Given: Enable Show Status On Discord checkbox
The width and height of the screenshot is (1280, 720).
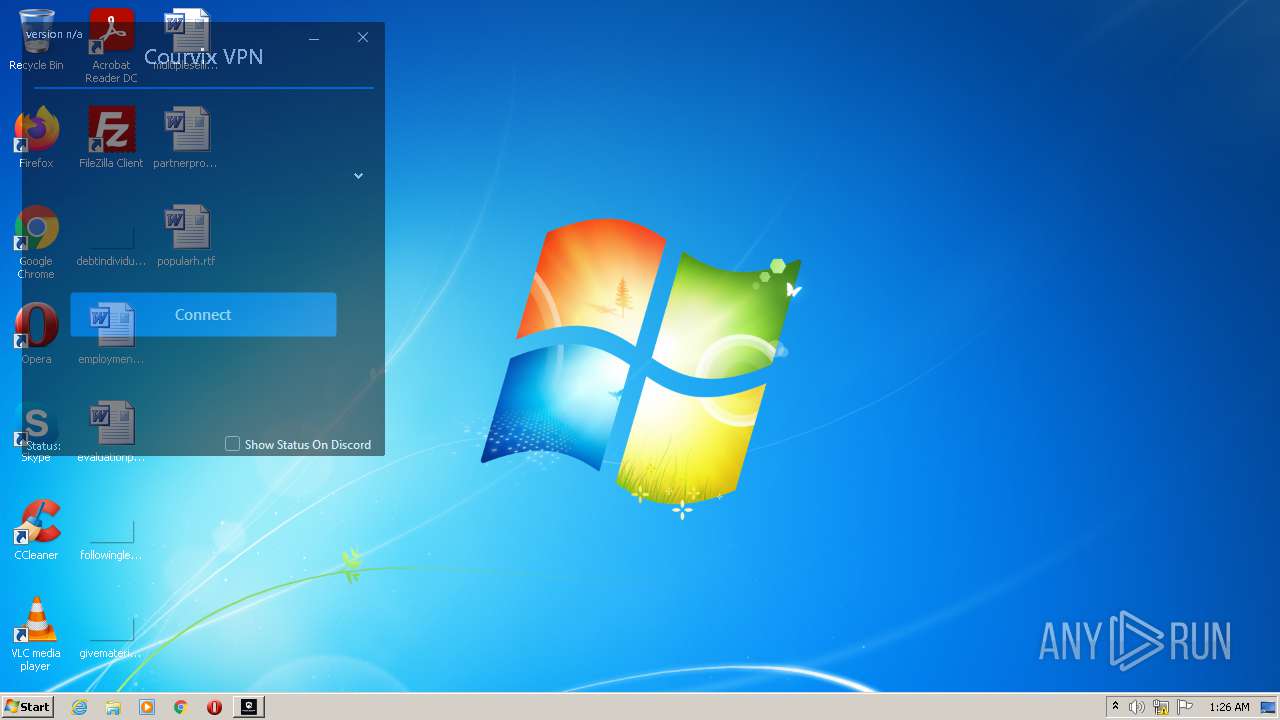Looking at the screenshot, I should (232, 444).
